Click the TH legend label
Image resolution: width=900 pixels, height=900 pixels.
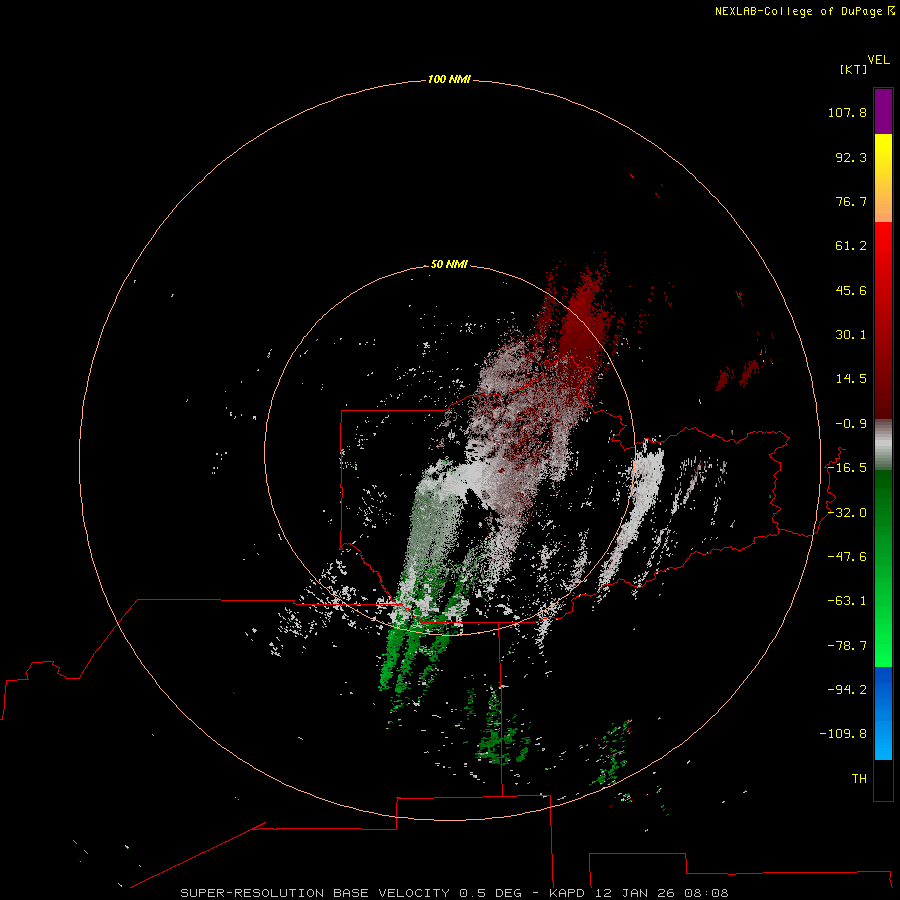click(x=859, y=779)
